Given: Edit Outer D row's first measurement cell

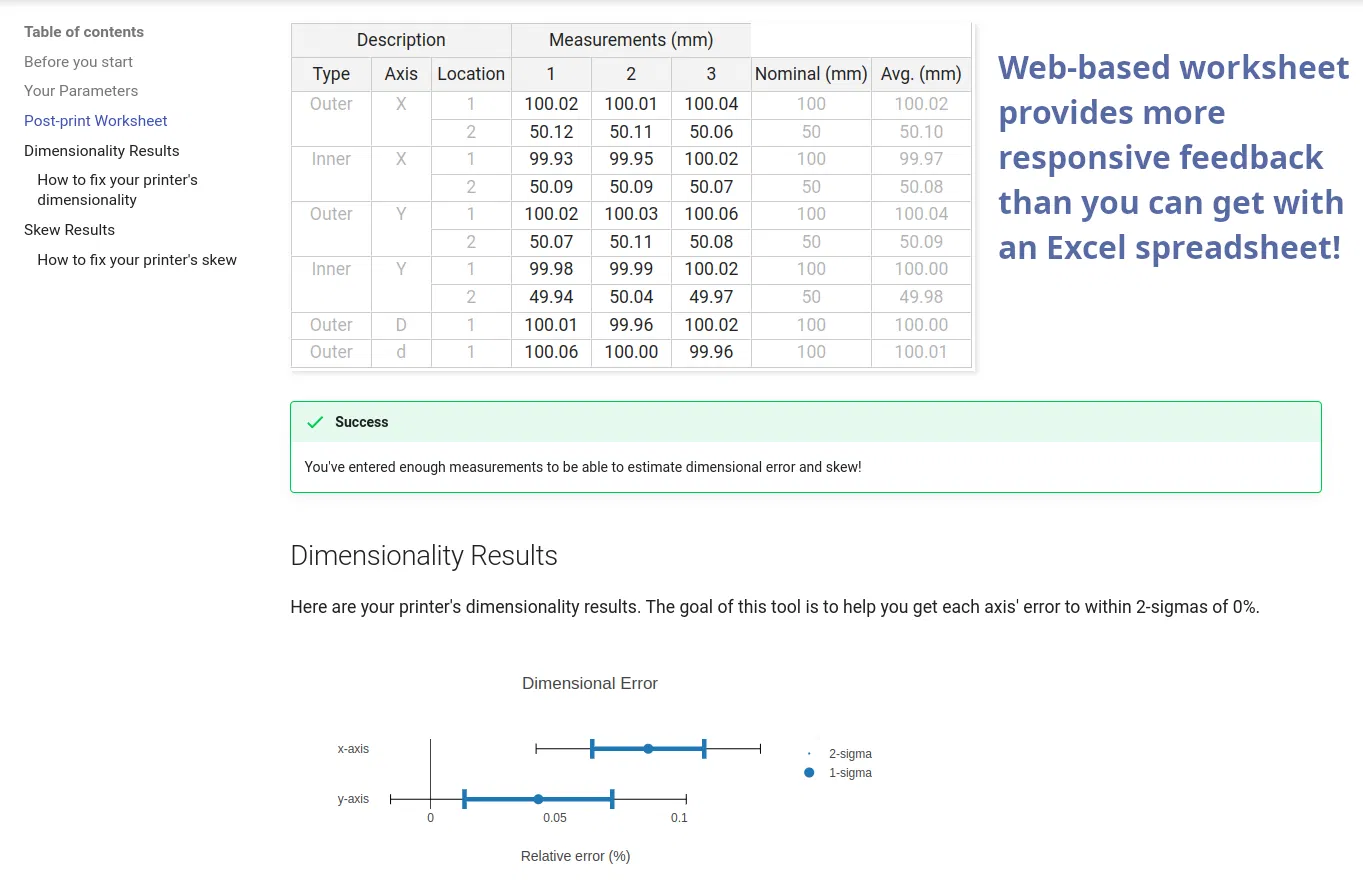Looking at the screenshot, I should click(x=551, y=325).
